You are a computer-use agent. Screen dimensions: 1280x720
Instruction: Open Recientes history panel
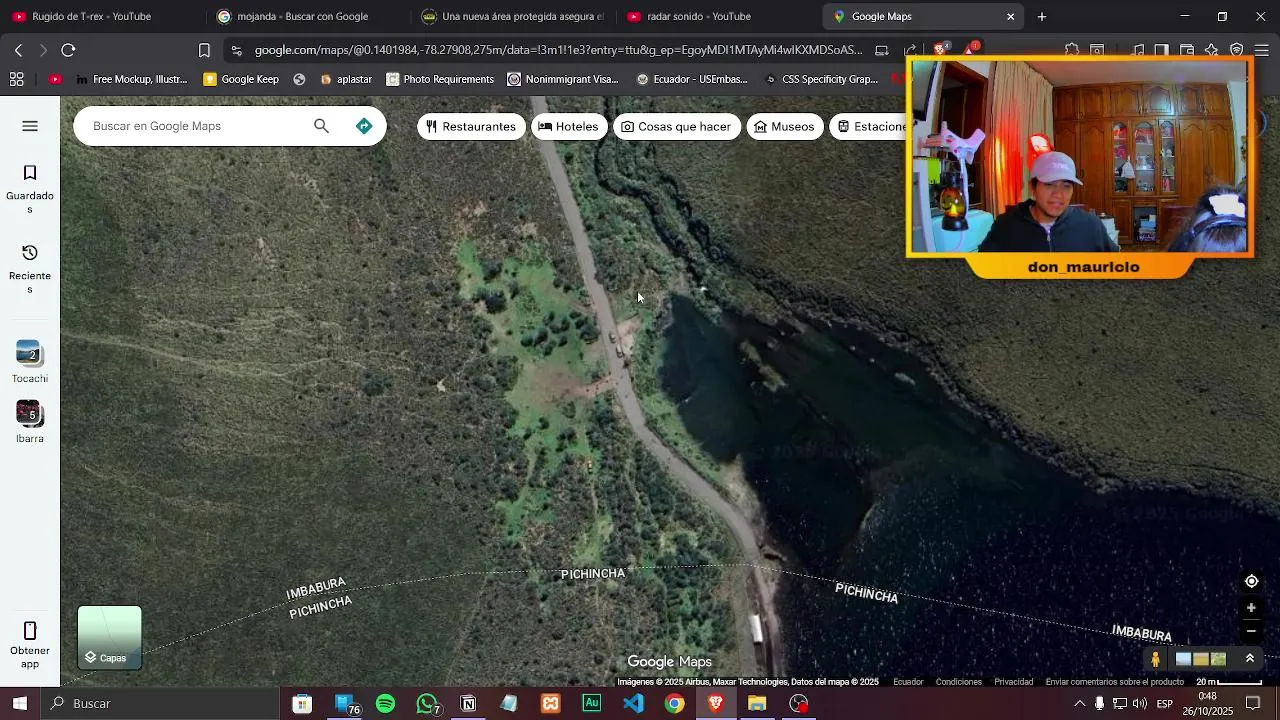click(x=30, y=268)
